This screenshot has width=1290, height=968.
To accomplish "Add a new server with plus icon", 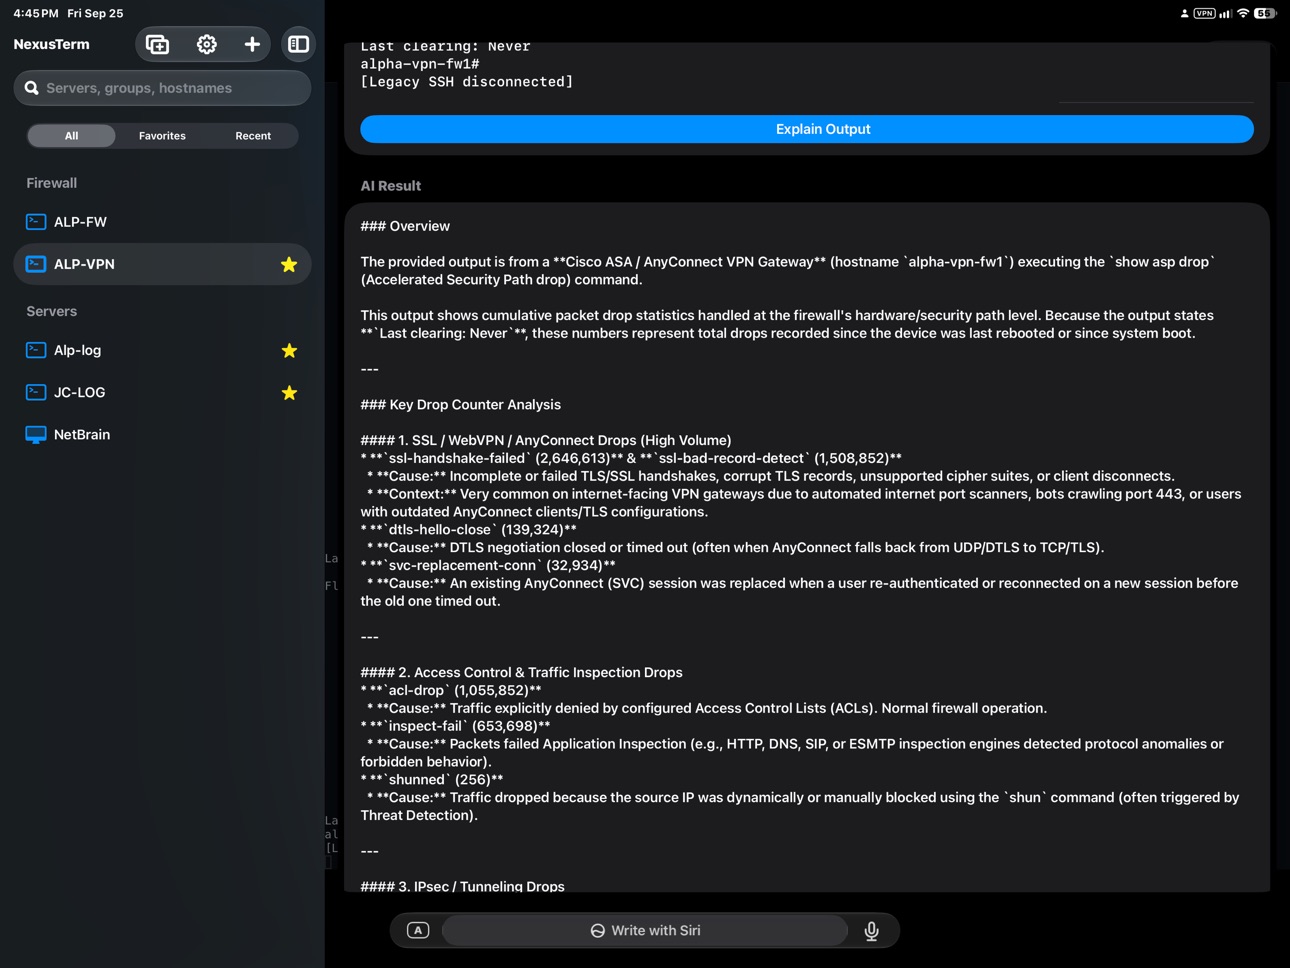I will click(252, 44).
